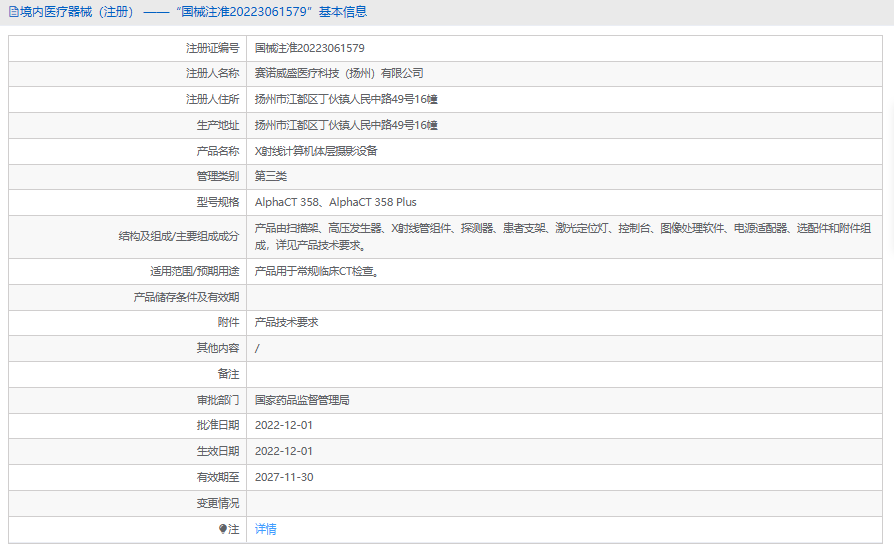This screenshot has width=894, height=552.
Task: Click expiry date 2027-11-30
Action: pos(284,477)
